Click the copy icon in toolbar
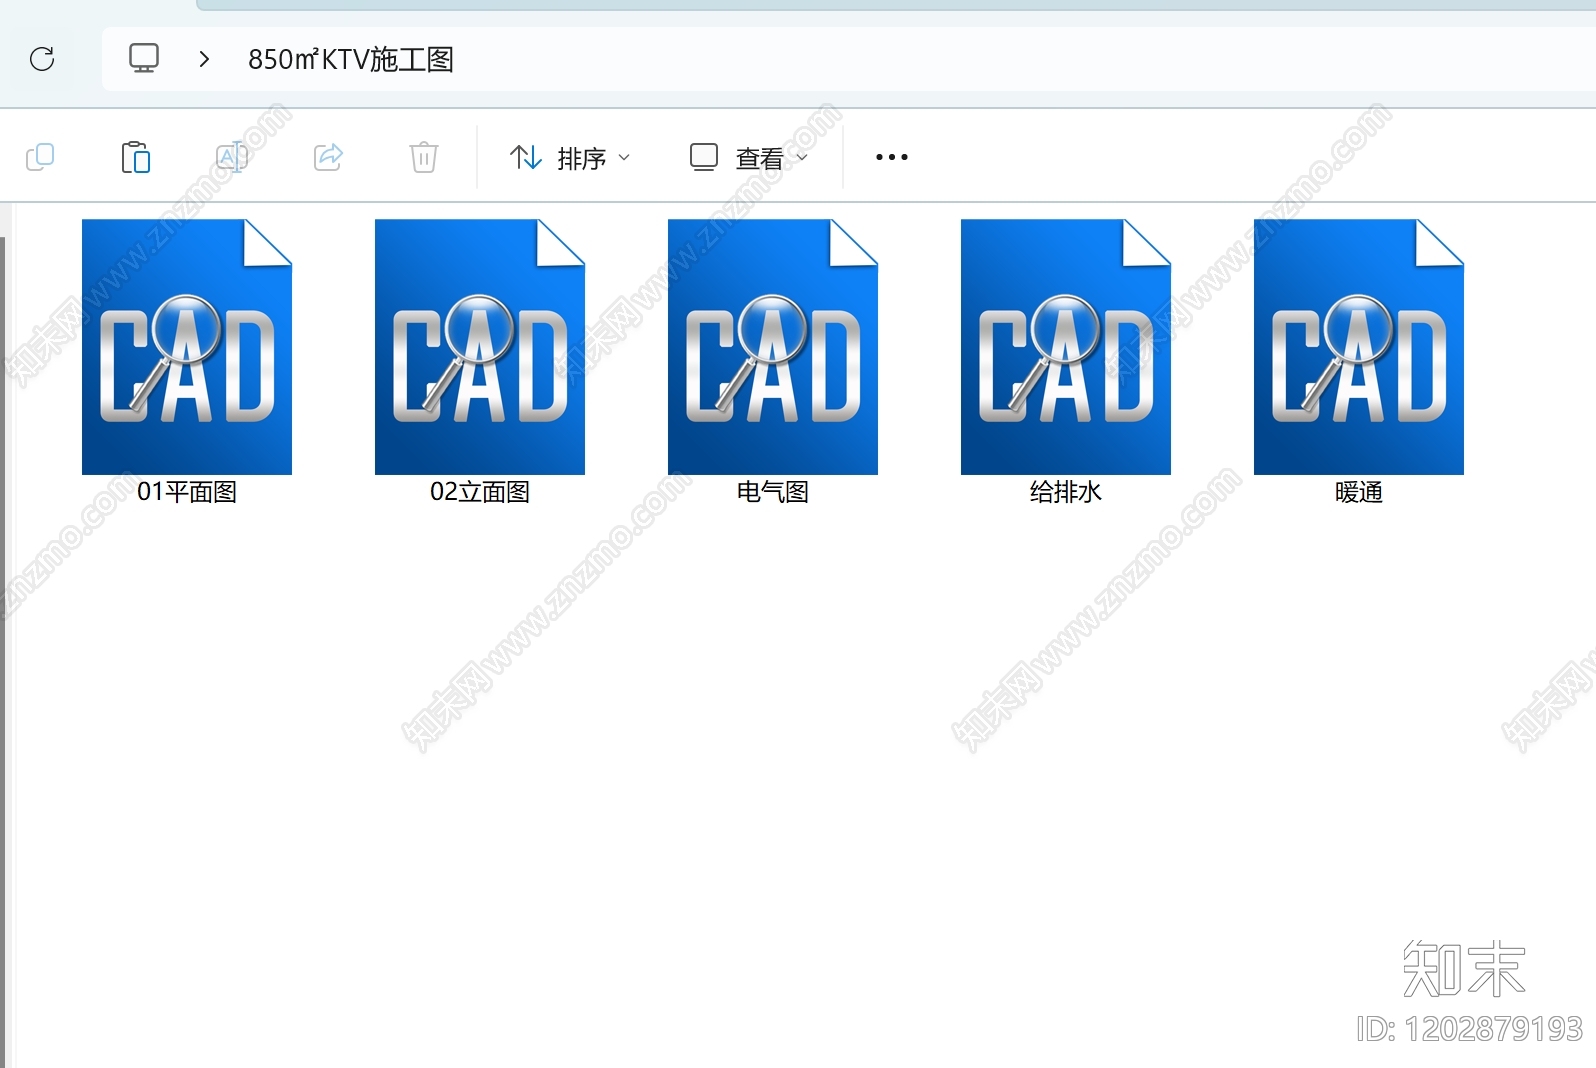Image resolution: width=1596 pixels, height=1068 pixels. [x=40, y=157]
